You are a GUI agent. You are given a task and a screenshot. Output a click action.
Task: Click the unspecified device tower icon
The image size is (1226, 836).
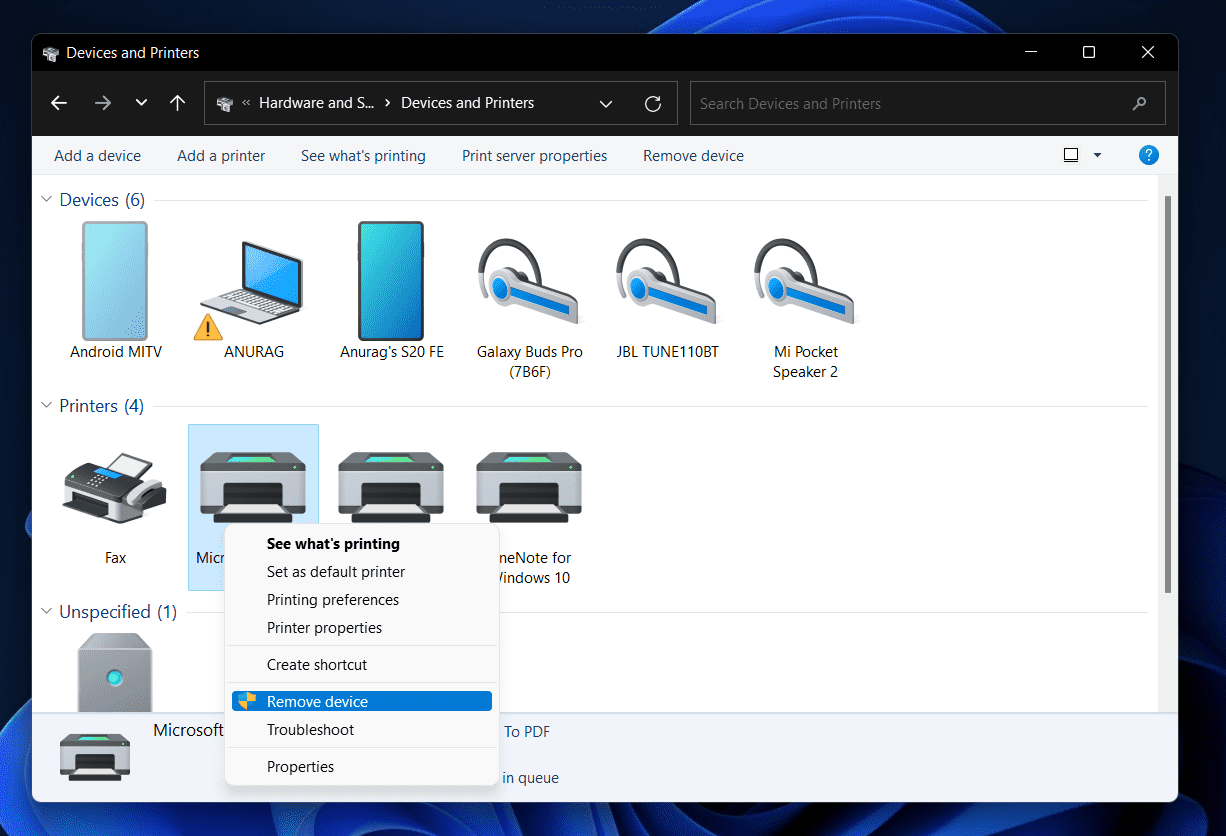pyautogui.click(x=115, y=672)
